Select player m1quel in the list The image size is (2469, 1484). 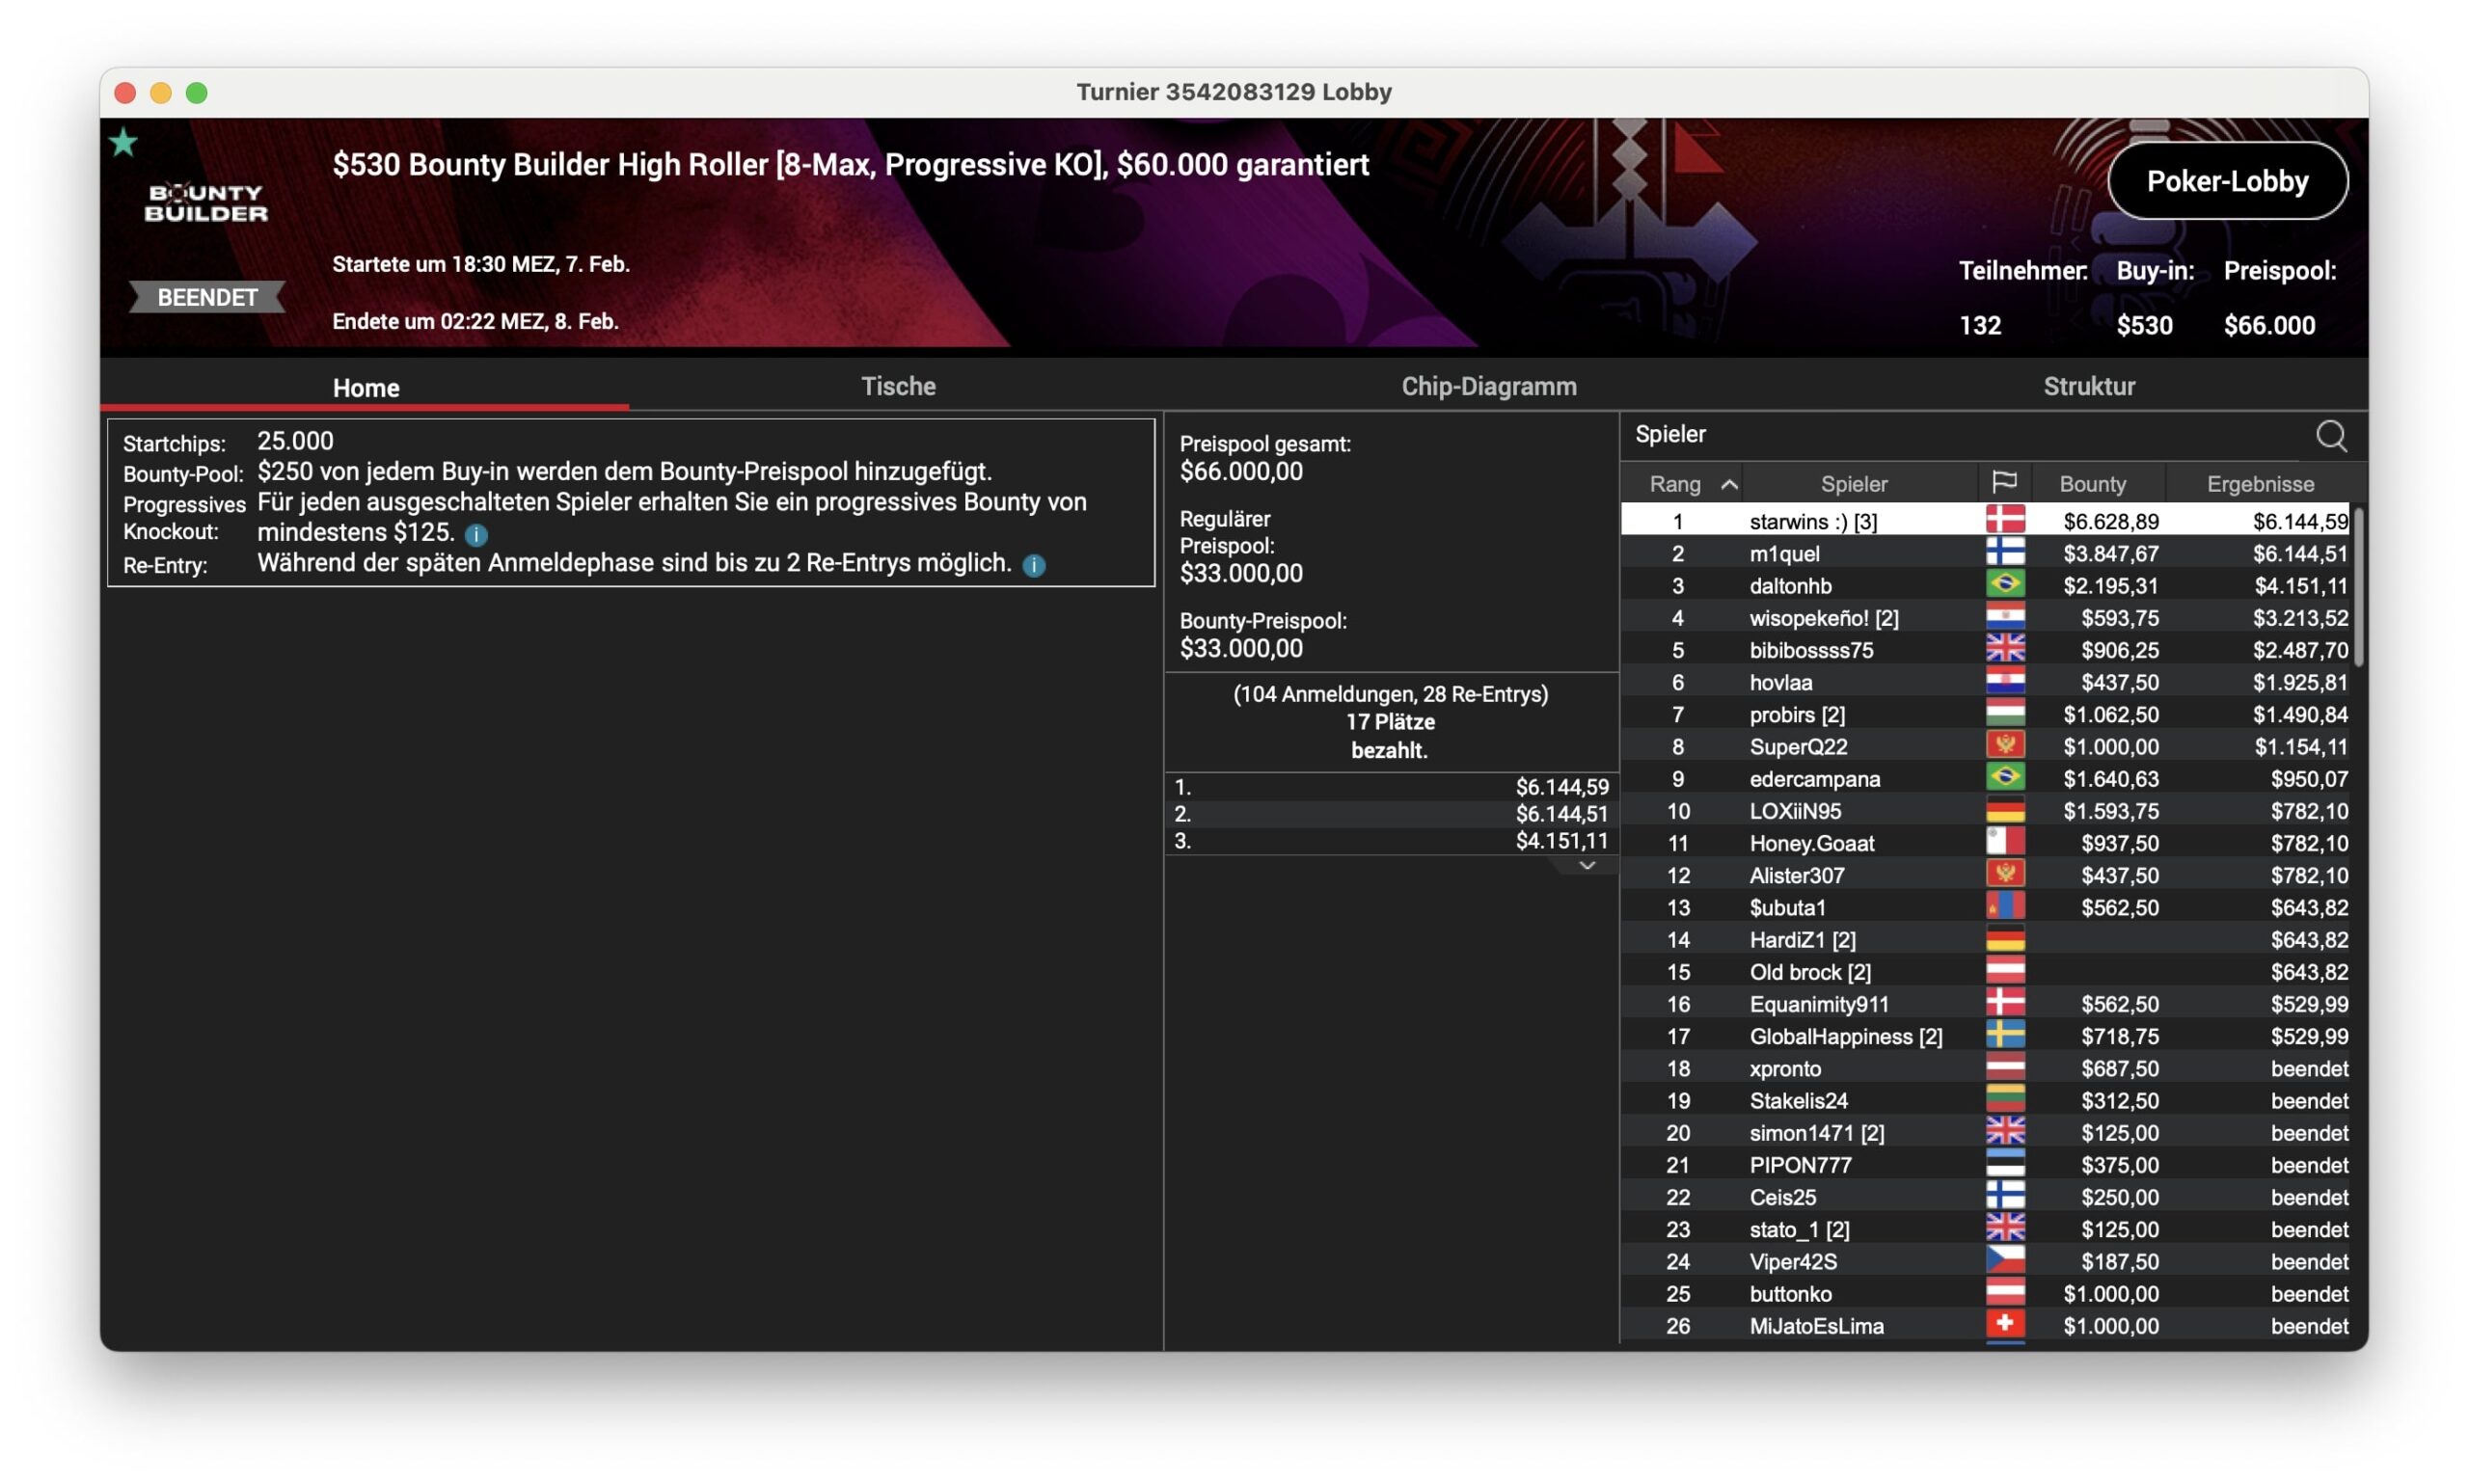[1785, 553]
